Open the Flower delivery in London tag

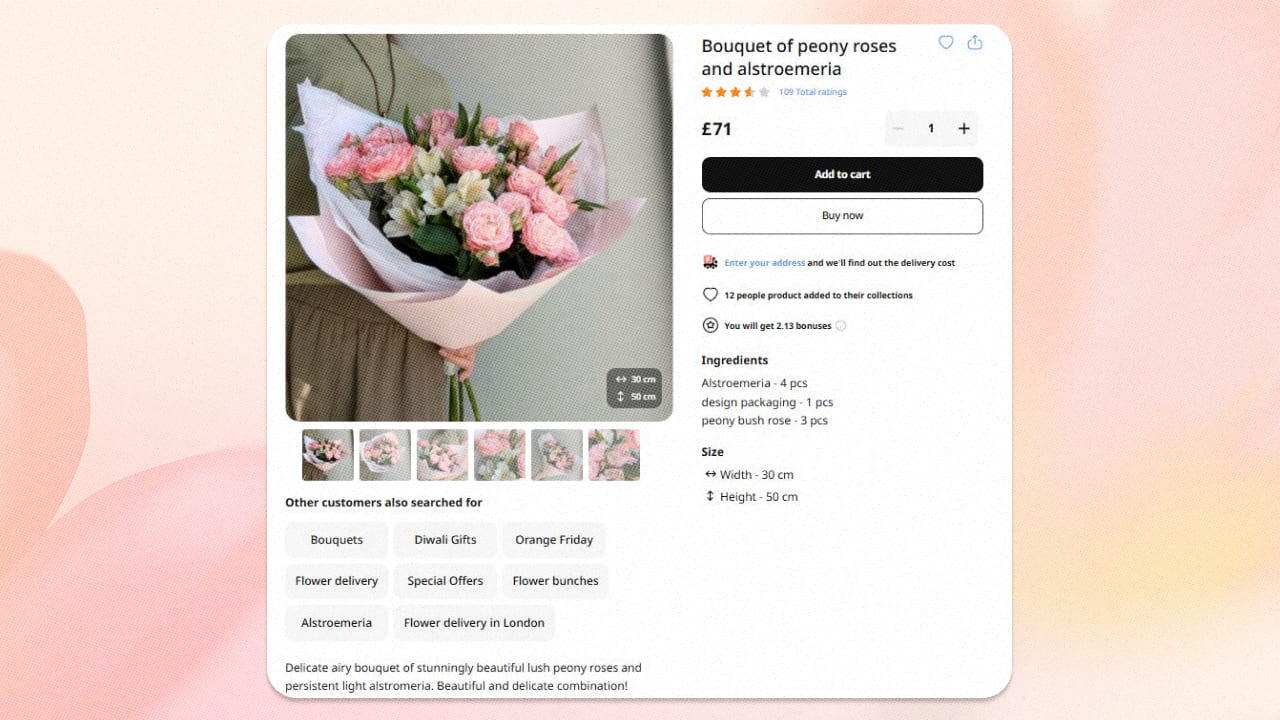click(474, 623)
